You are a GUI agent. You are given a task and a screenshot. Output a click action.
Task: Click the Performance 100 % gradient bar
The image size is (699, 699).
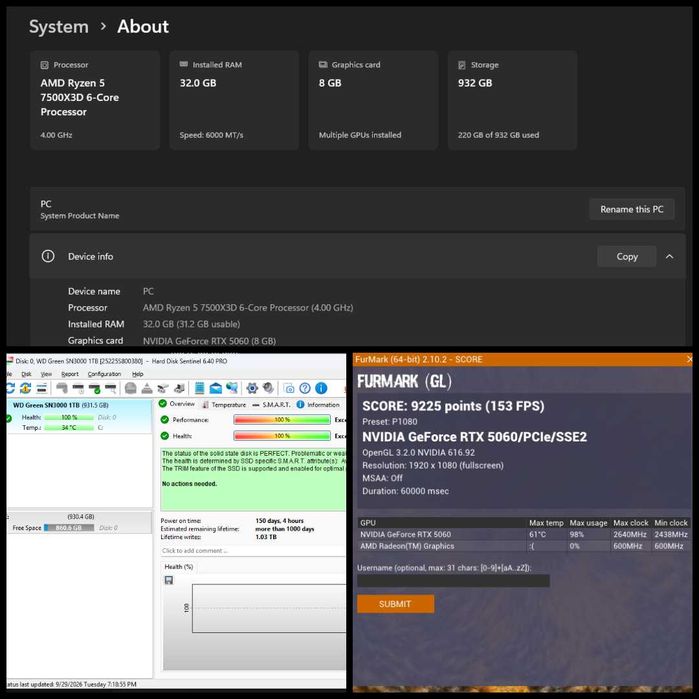click(x=282, y=419)
